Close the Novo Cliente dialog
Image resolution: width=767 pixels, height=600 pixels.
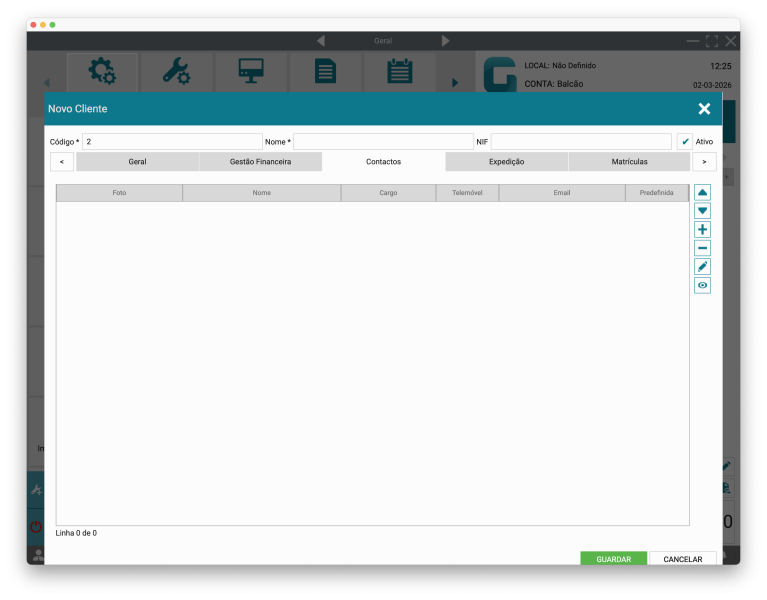[x=704, y=109]
